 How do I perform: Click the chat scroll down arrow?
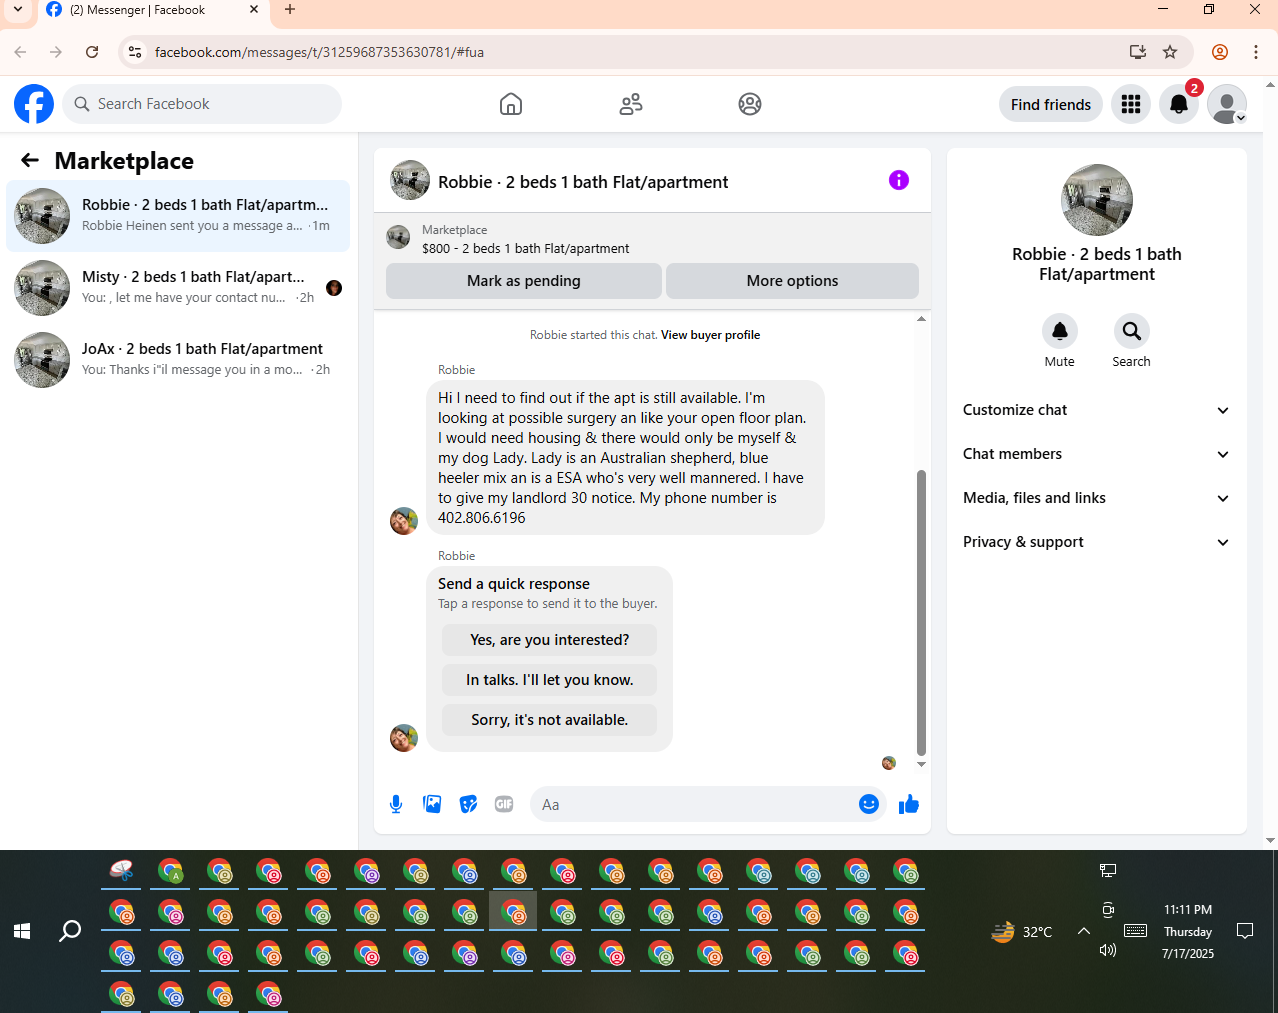click(x=921, y=765)
